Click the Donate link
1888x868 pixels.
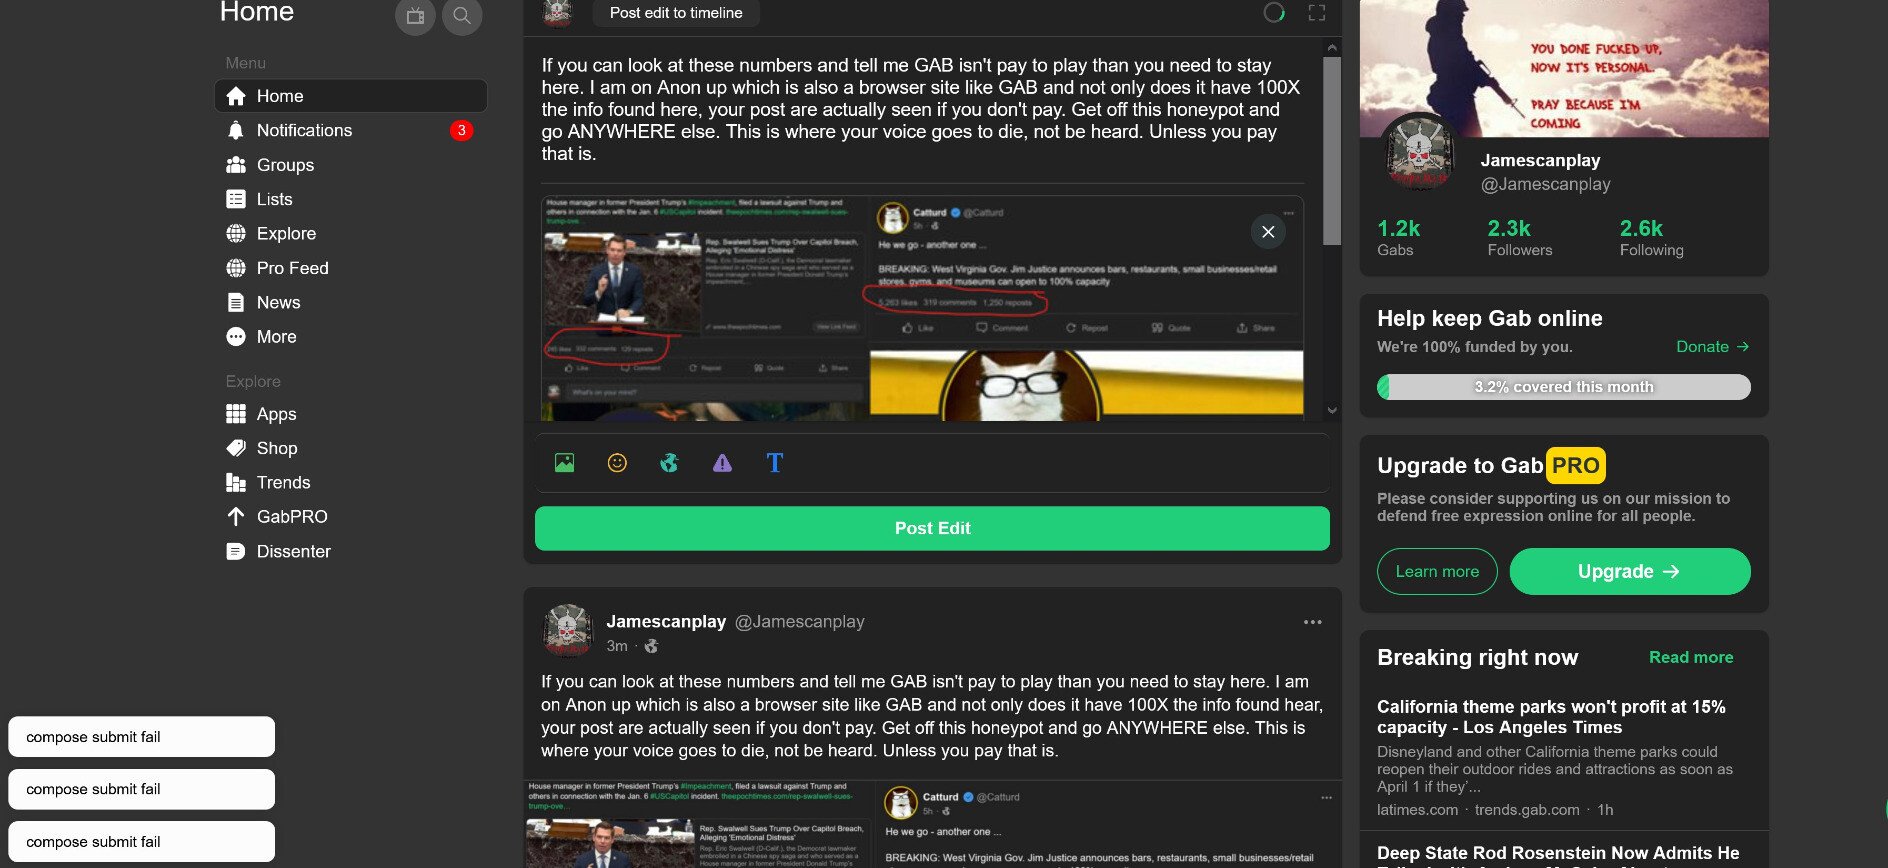pyautogui.click(x=1712, y=347)
